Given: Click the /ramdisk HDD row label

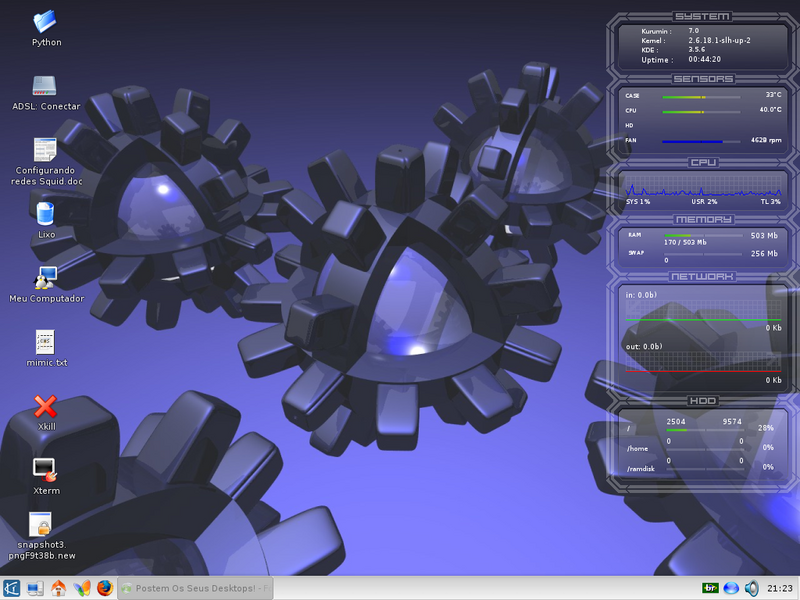Looking at the screenshot, I should pos(640,468).
